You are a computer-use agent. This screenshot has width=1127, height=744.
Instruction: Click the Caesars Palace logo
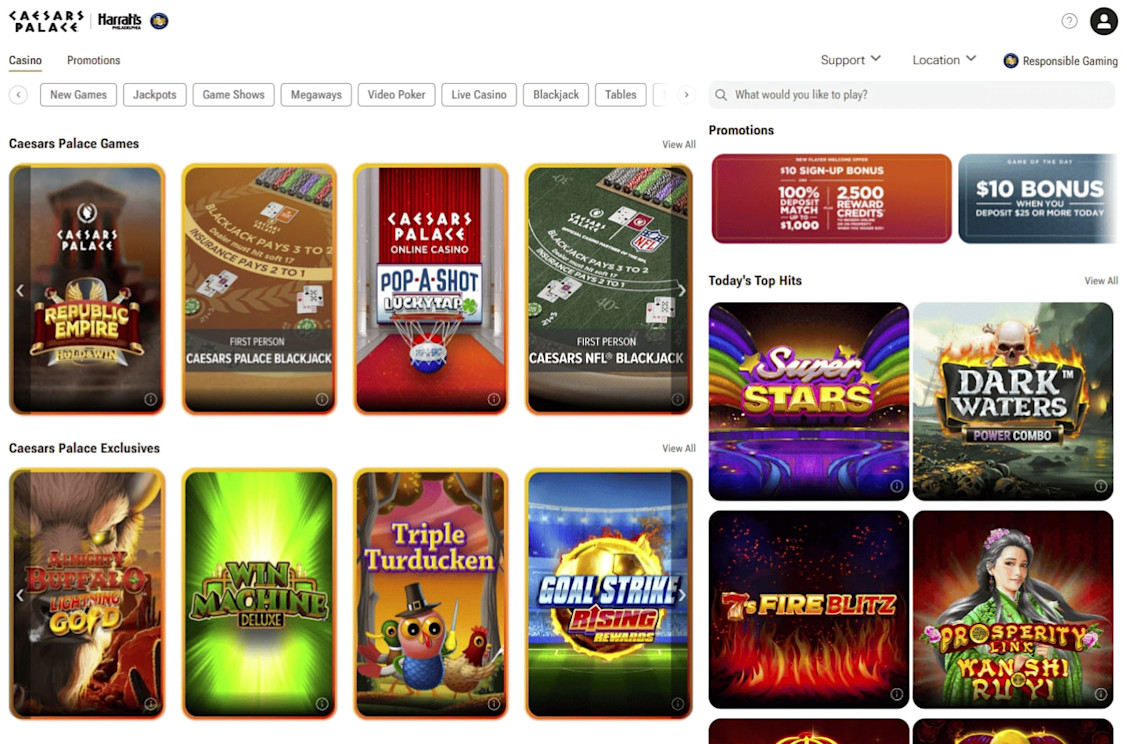pos(47,21)
